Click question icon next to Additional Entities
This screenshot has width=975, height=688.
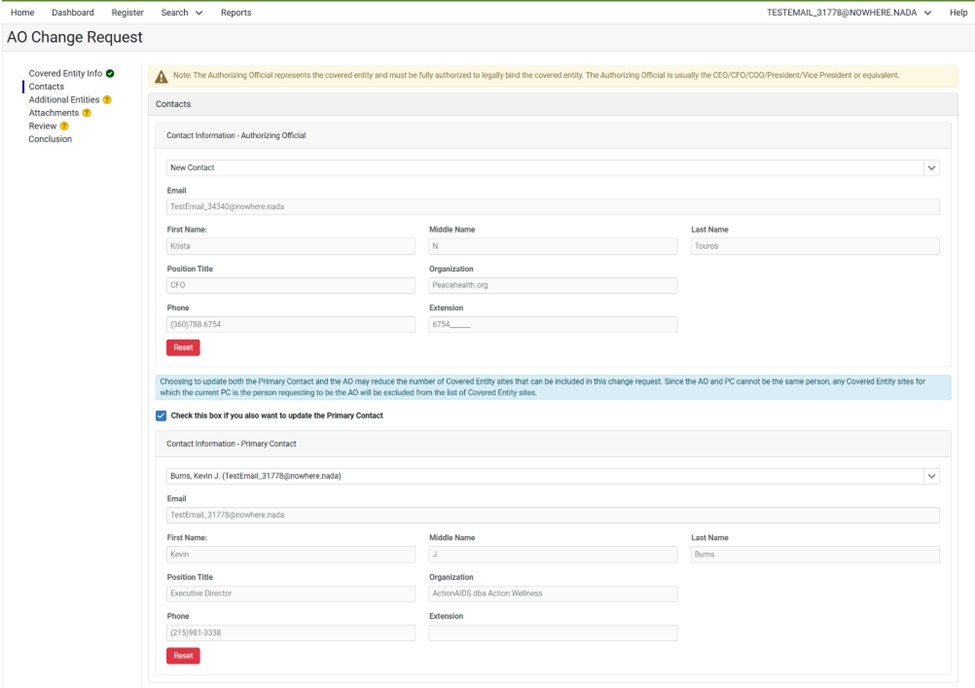click(107, 100)
